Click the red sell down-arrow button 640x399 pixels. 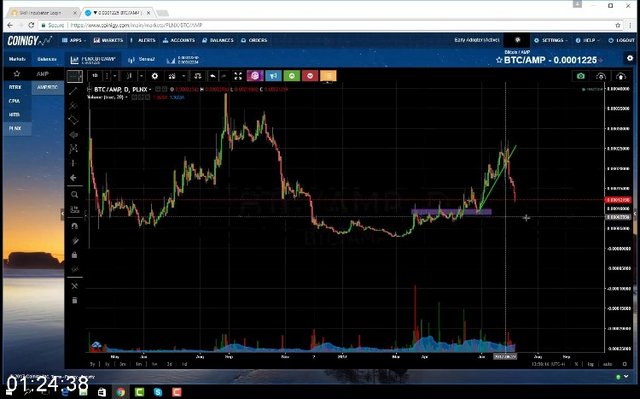pos(310,76)
